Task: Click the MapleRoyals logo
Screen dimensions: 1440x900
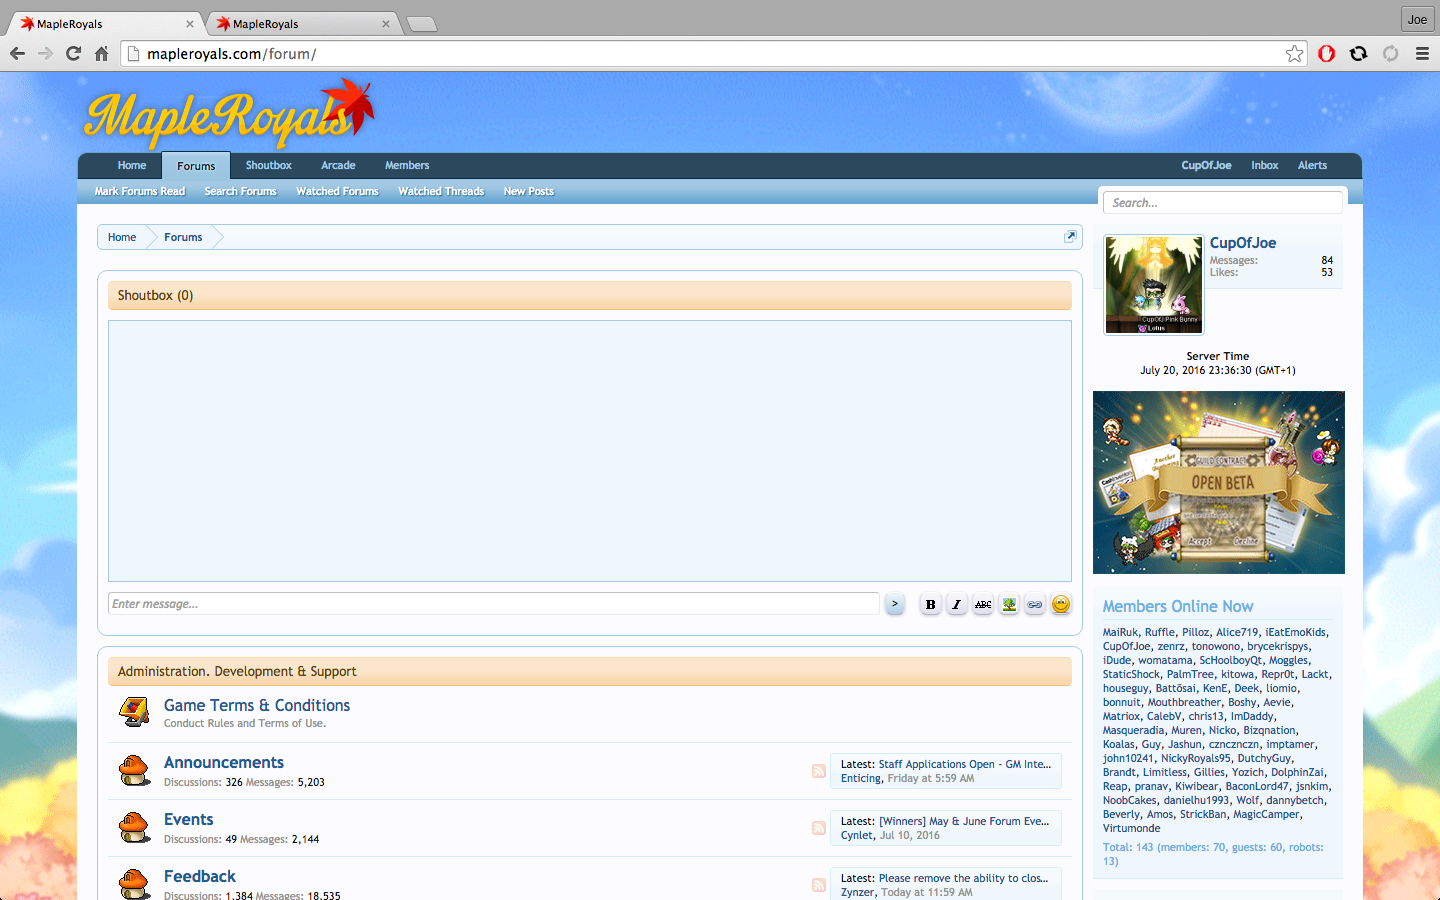Action: 230,115
